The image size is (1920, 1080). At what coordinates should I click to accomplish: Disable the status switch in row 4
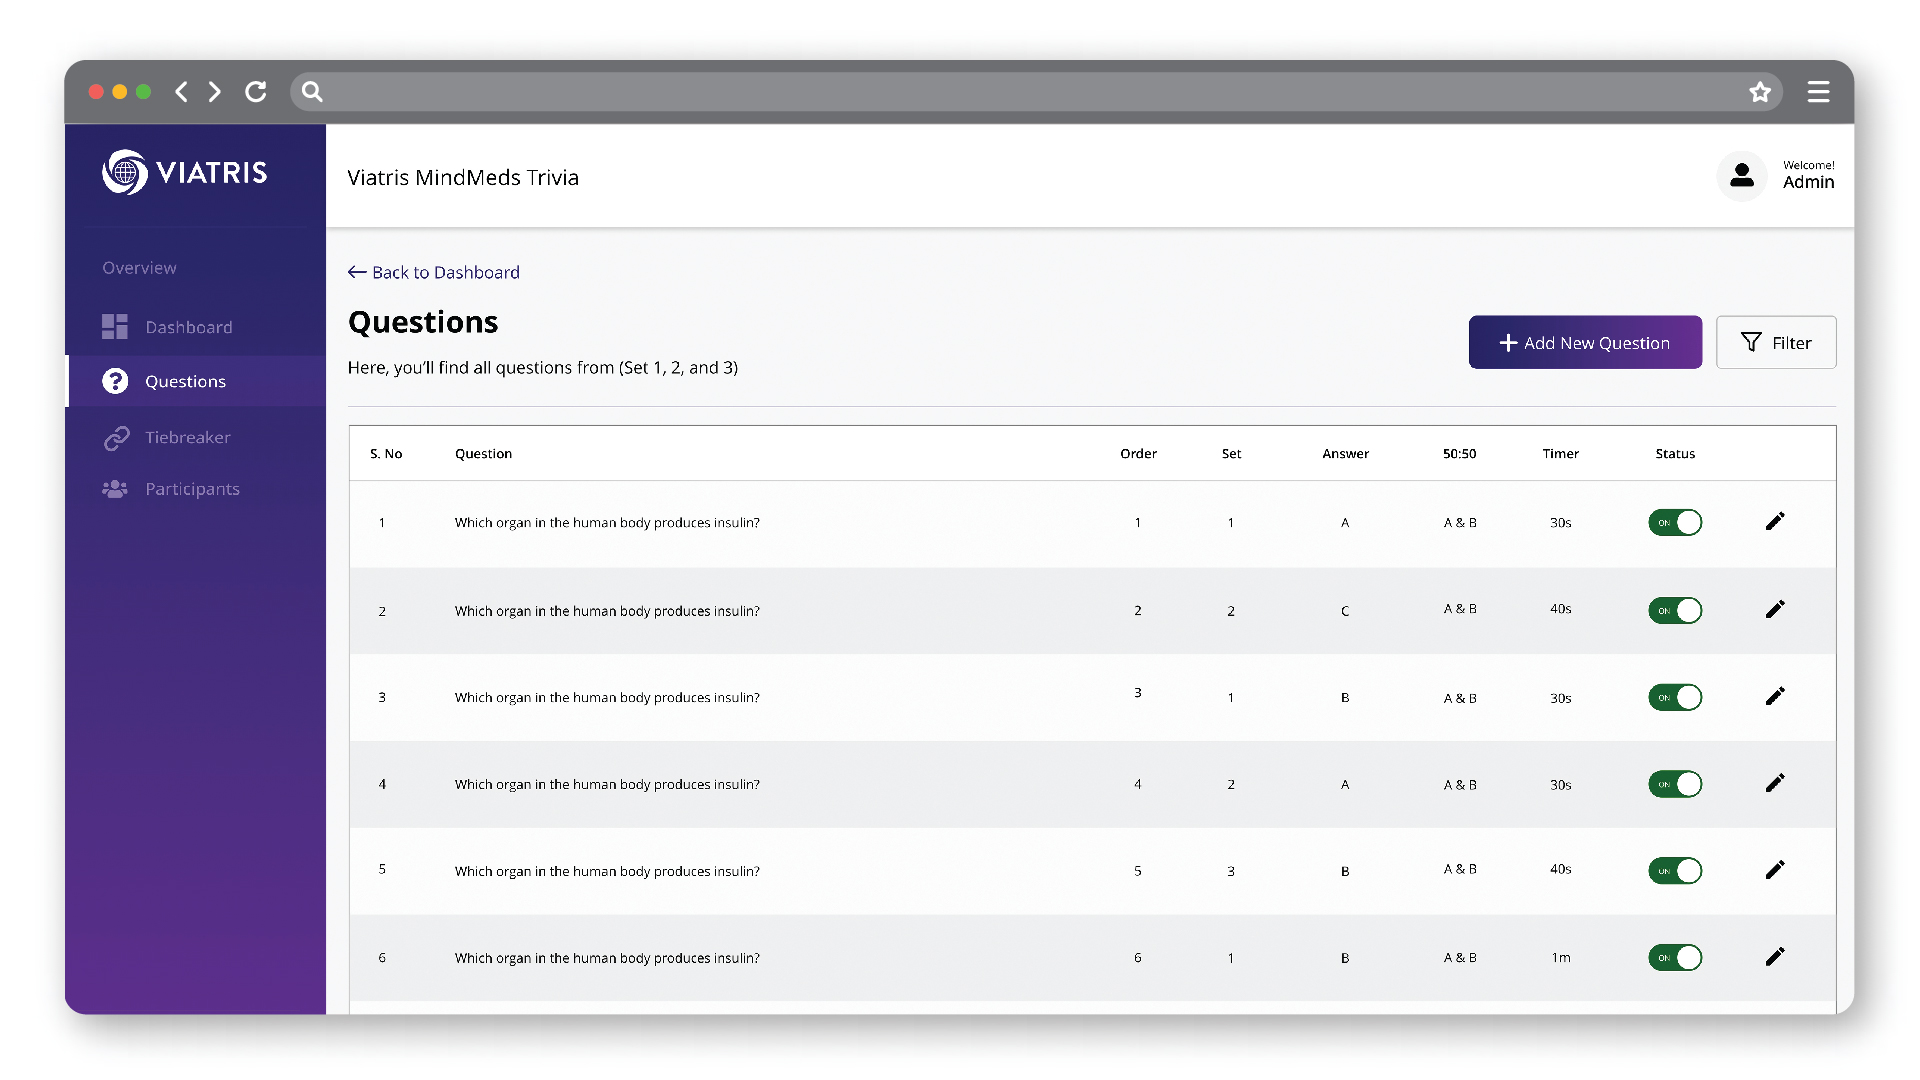pos(1675,784)
